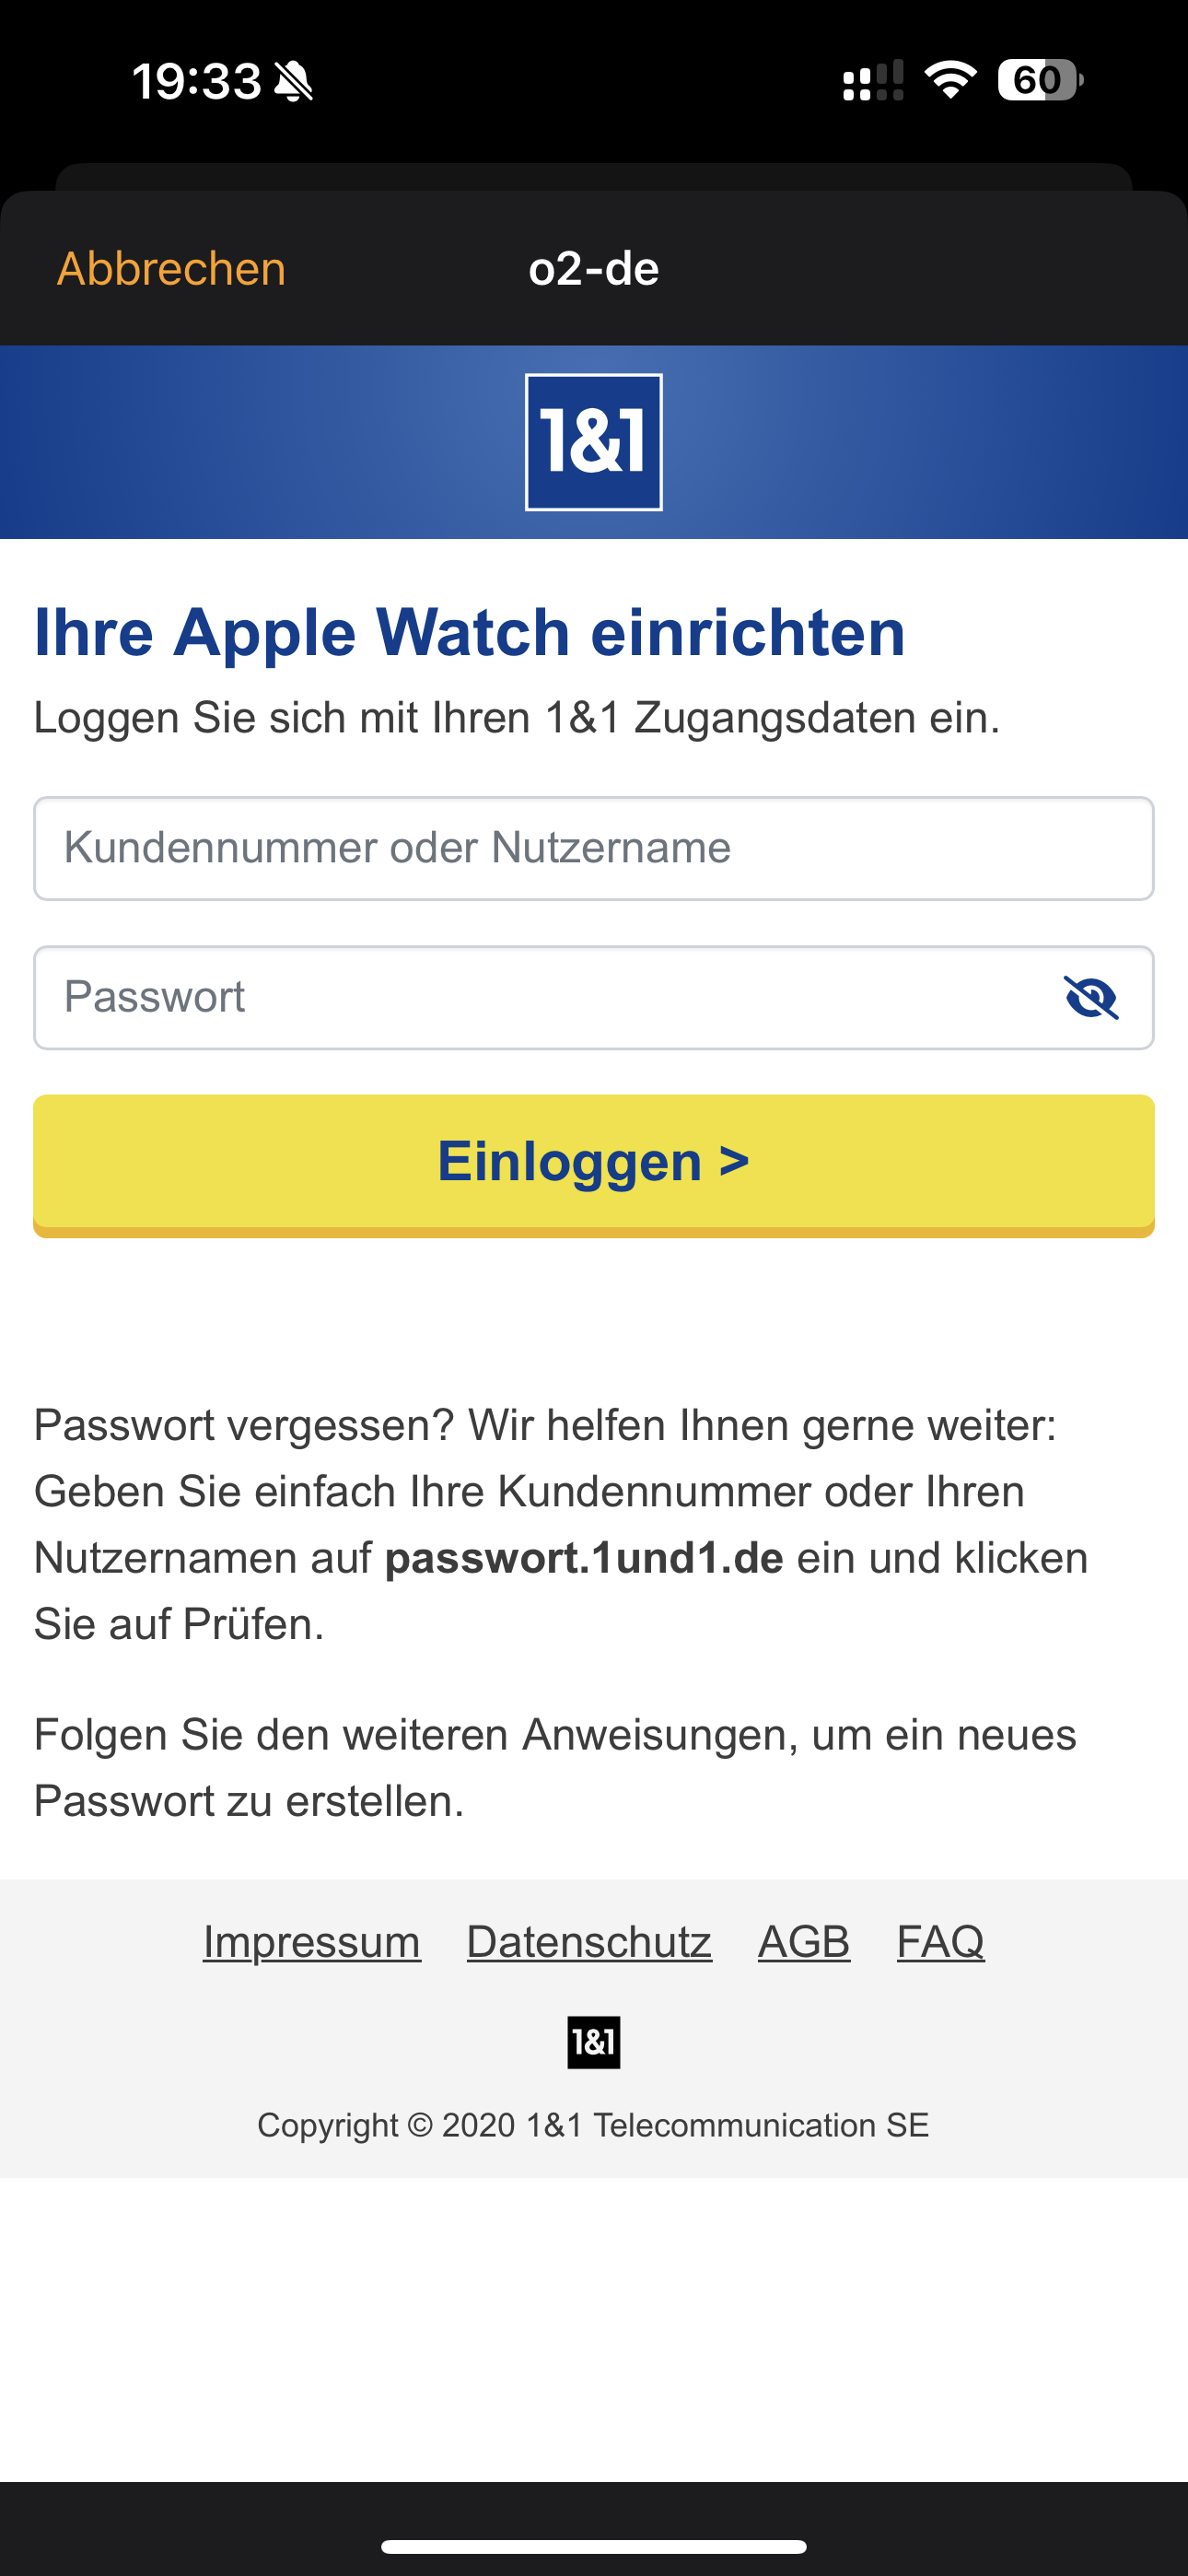This screenshot has width=1188, height=2576.
Task: Click into the Passwort field
Action: pos(540,997)
